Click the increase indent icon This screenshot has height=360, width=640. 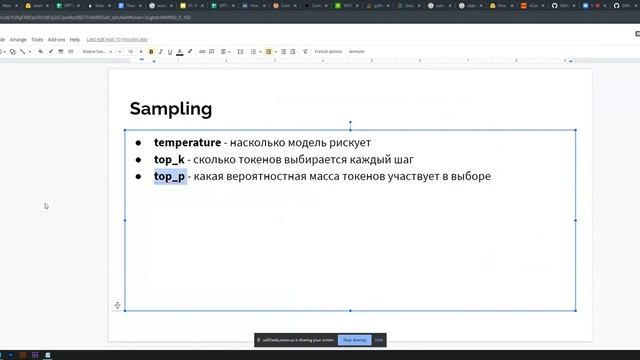[x=293, y=52]
